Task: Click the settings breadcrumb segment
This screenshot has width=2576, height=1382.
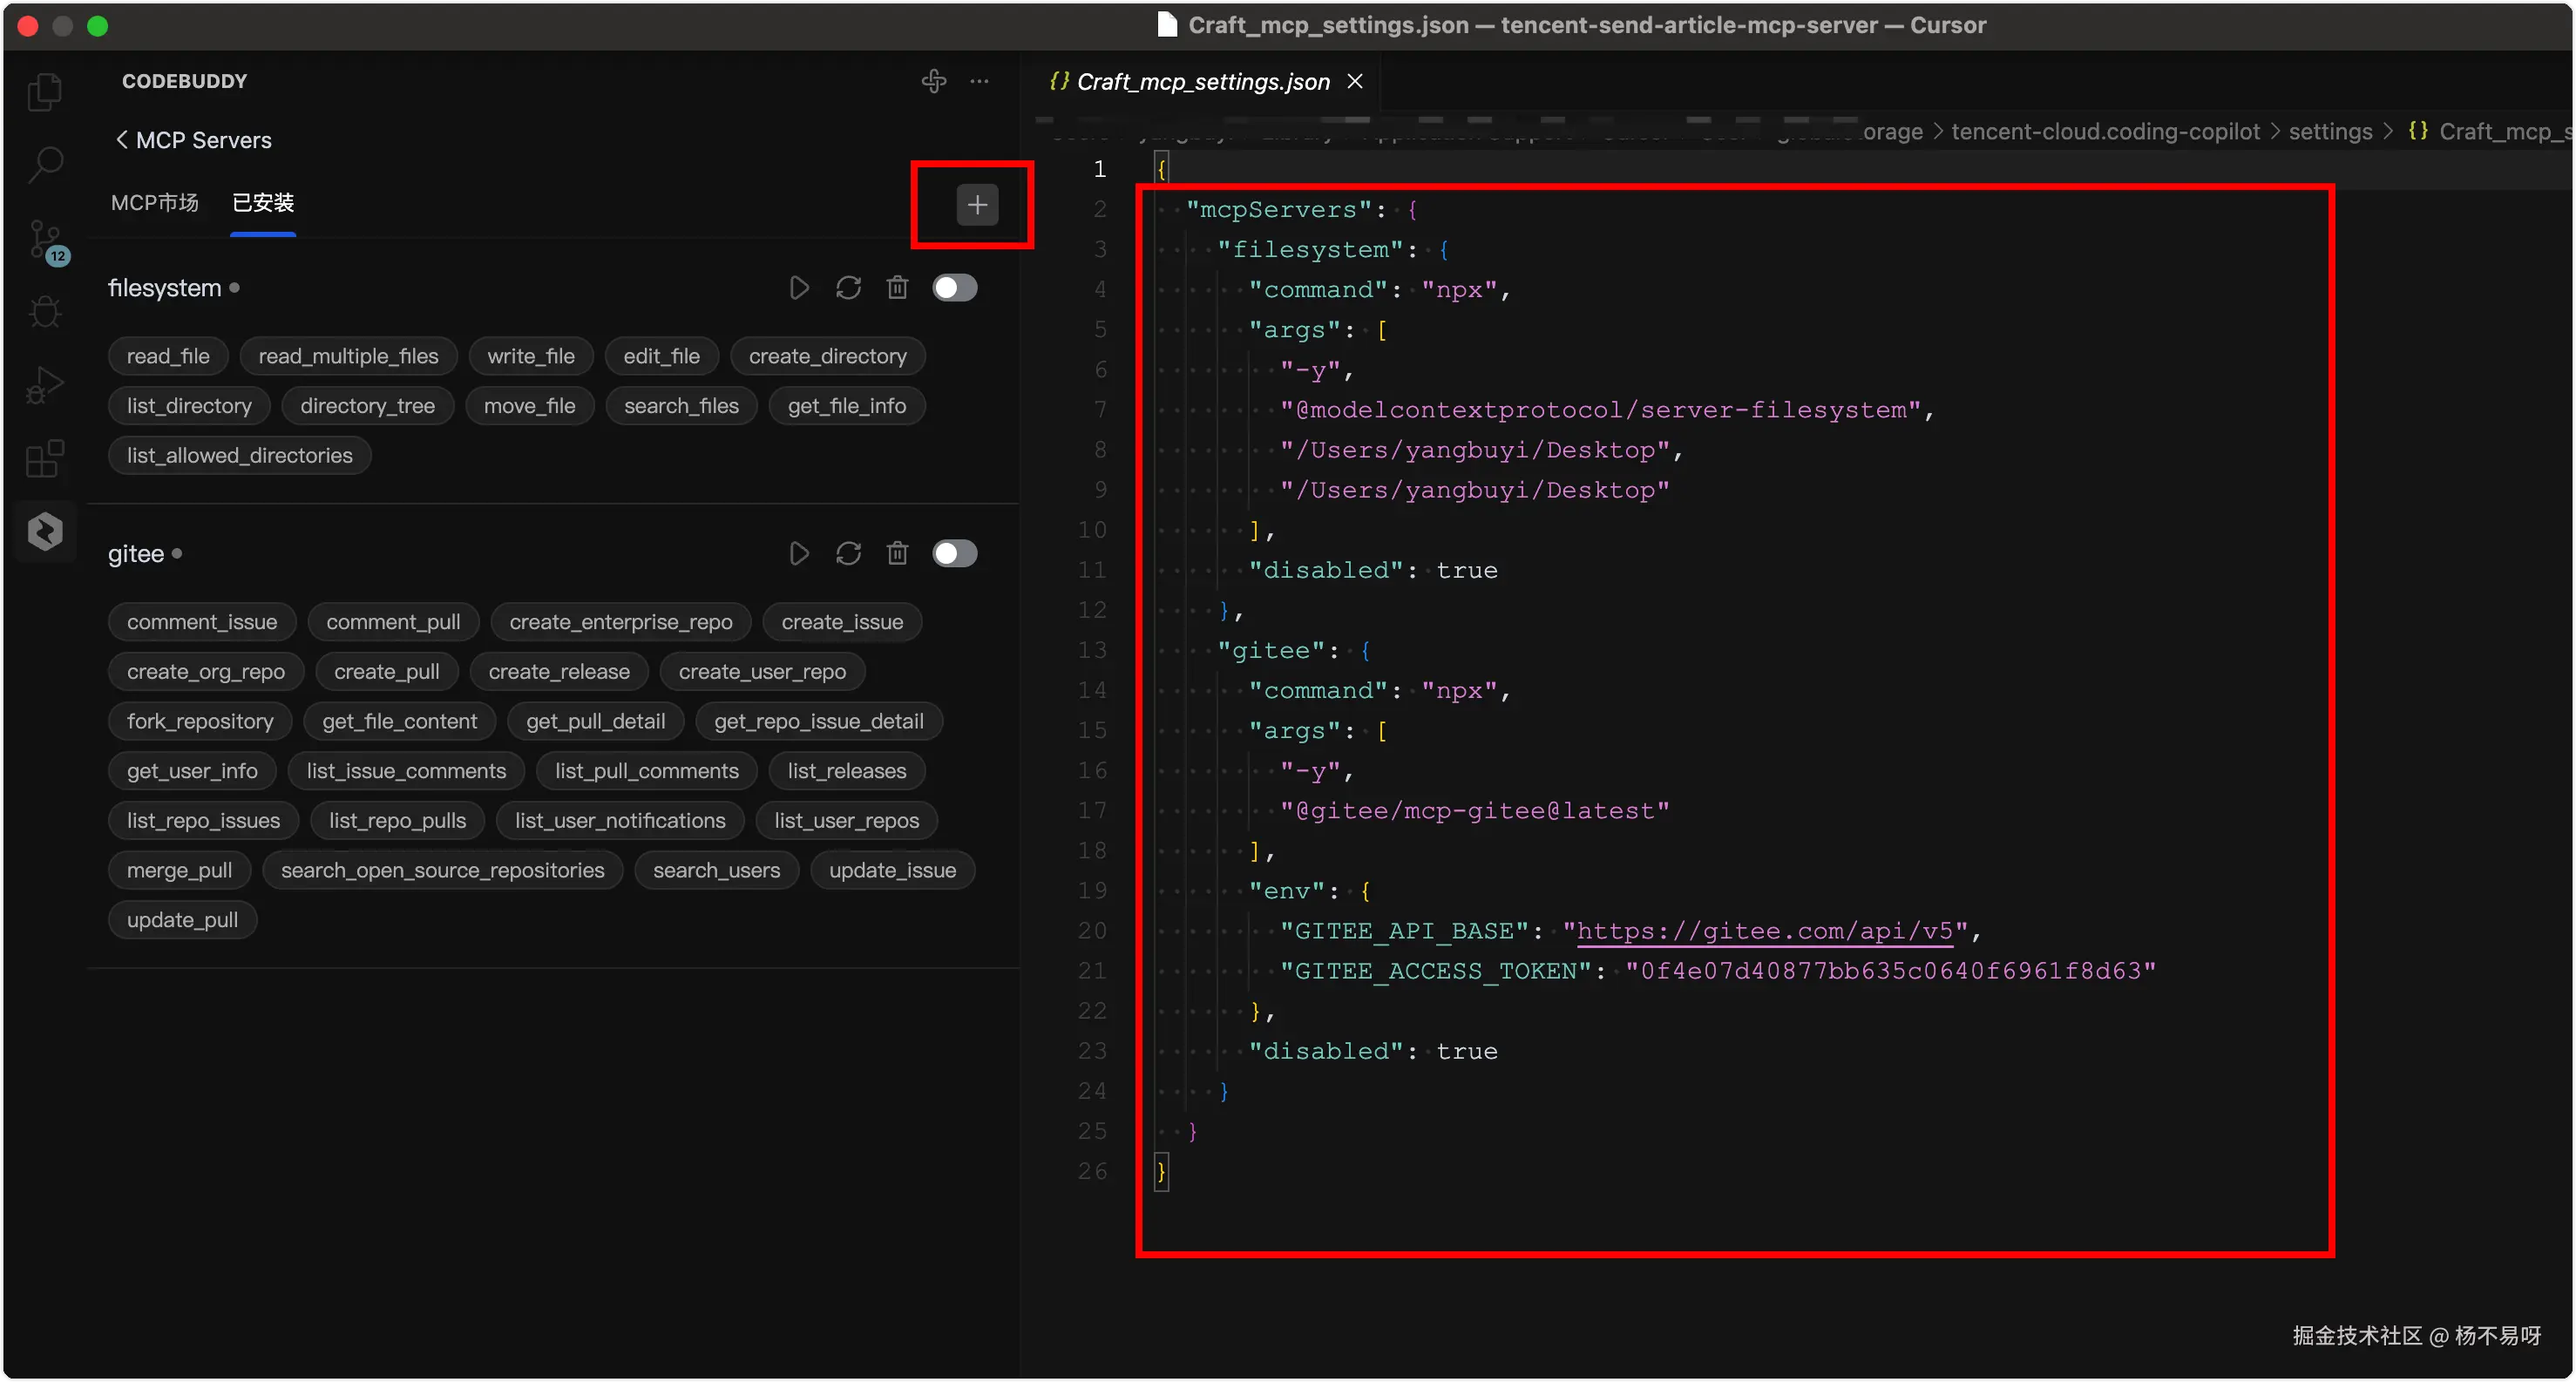Action: [x=2330, y=132]
